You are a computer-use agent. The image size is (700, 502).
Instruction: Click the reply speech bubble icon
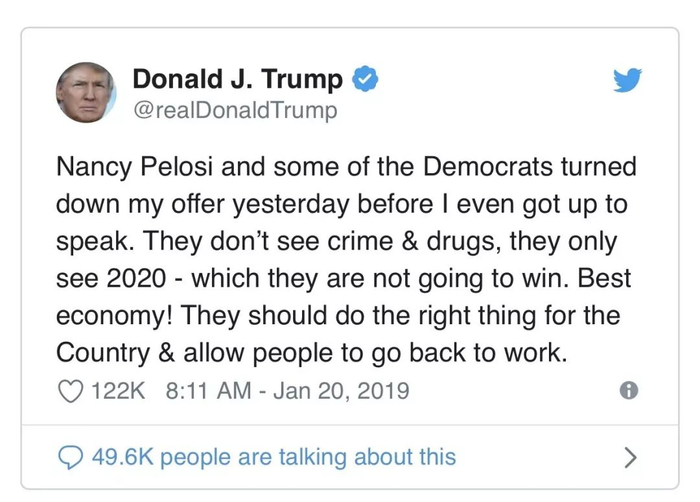tap(71, 457)
